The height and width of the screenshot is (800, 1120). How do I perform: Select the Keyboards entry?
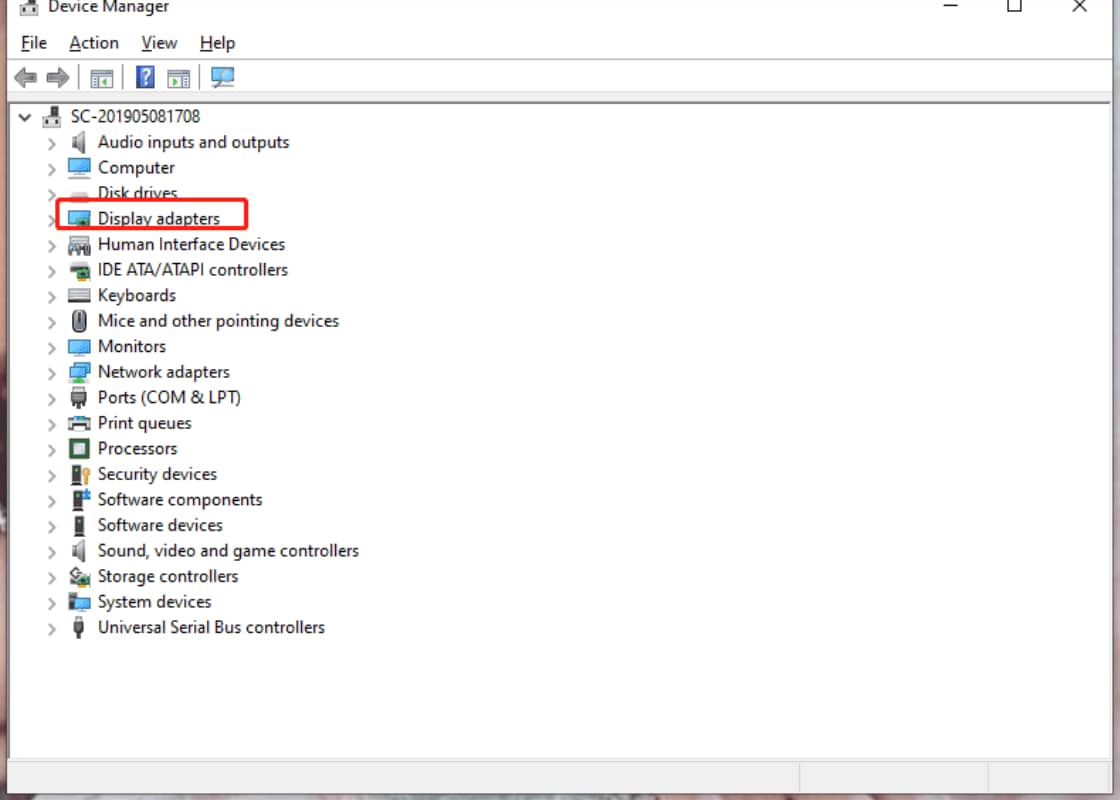[136, 295]
